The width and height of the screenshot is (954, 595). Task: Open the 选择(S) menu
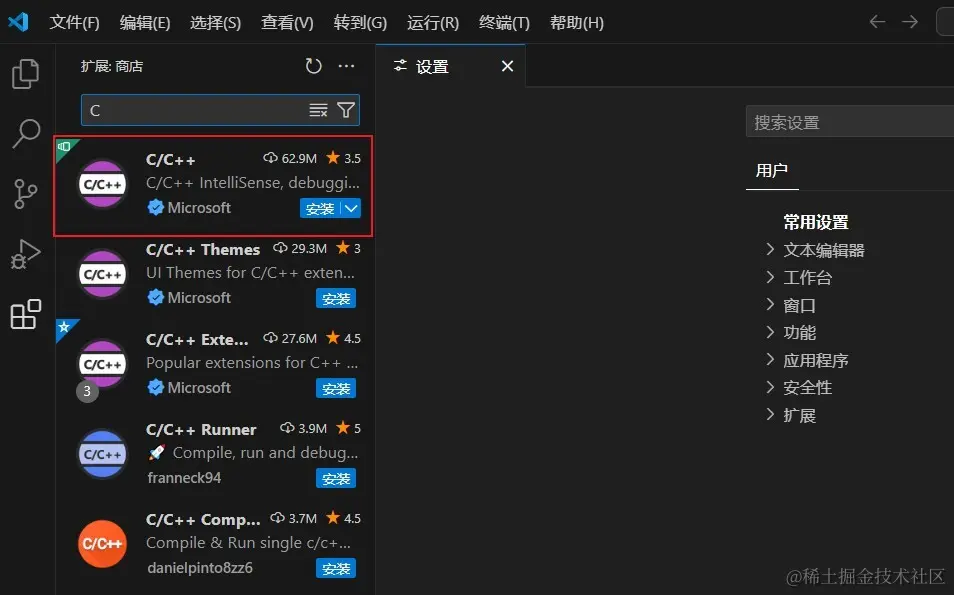(x=215, y=23)
